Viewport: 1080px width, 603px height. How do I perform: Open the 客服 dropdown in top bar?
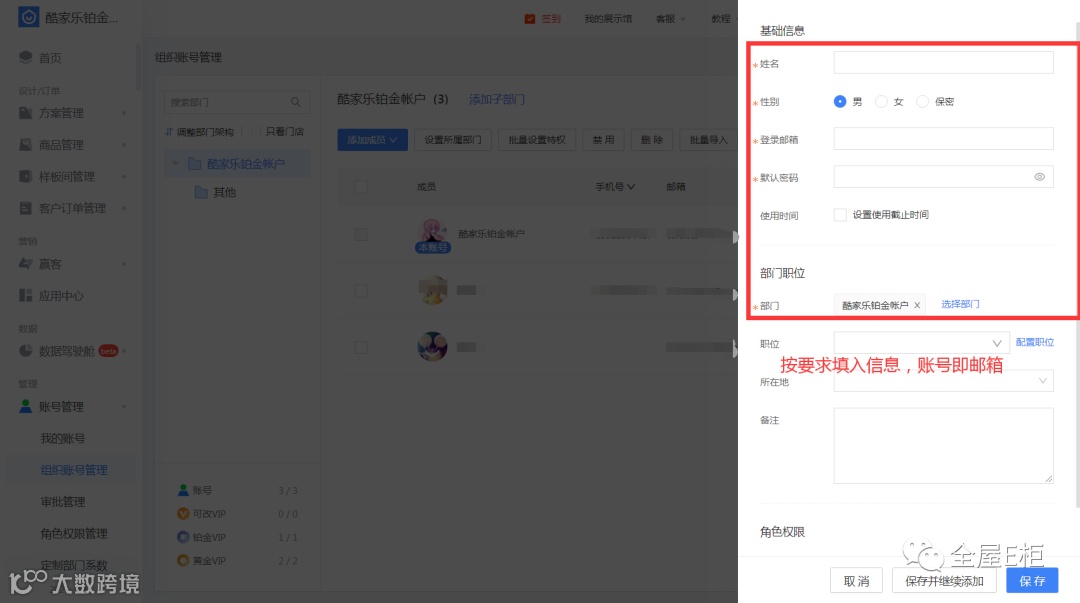pyautogui.click(x=671, y=19)
